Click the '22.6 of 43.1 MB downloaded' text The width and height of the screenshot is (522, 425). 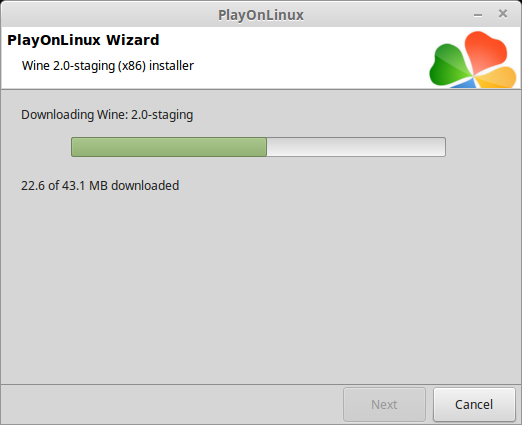(100, 186)
